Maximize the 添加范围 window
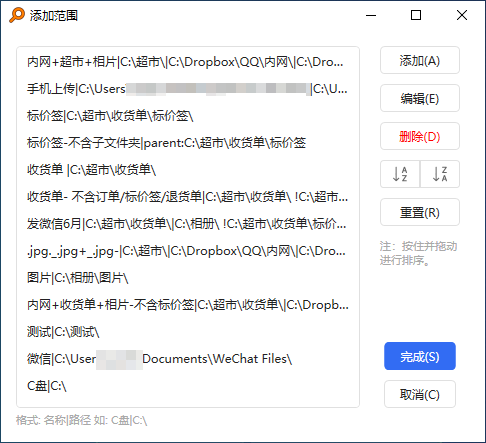This screenshot has width=486, height=443. [416, 15]
